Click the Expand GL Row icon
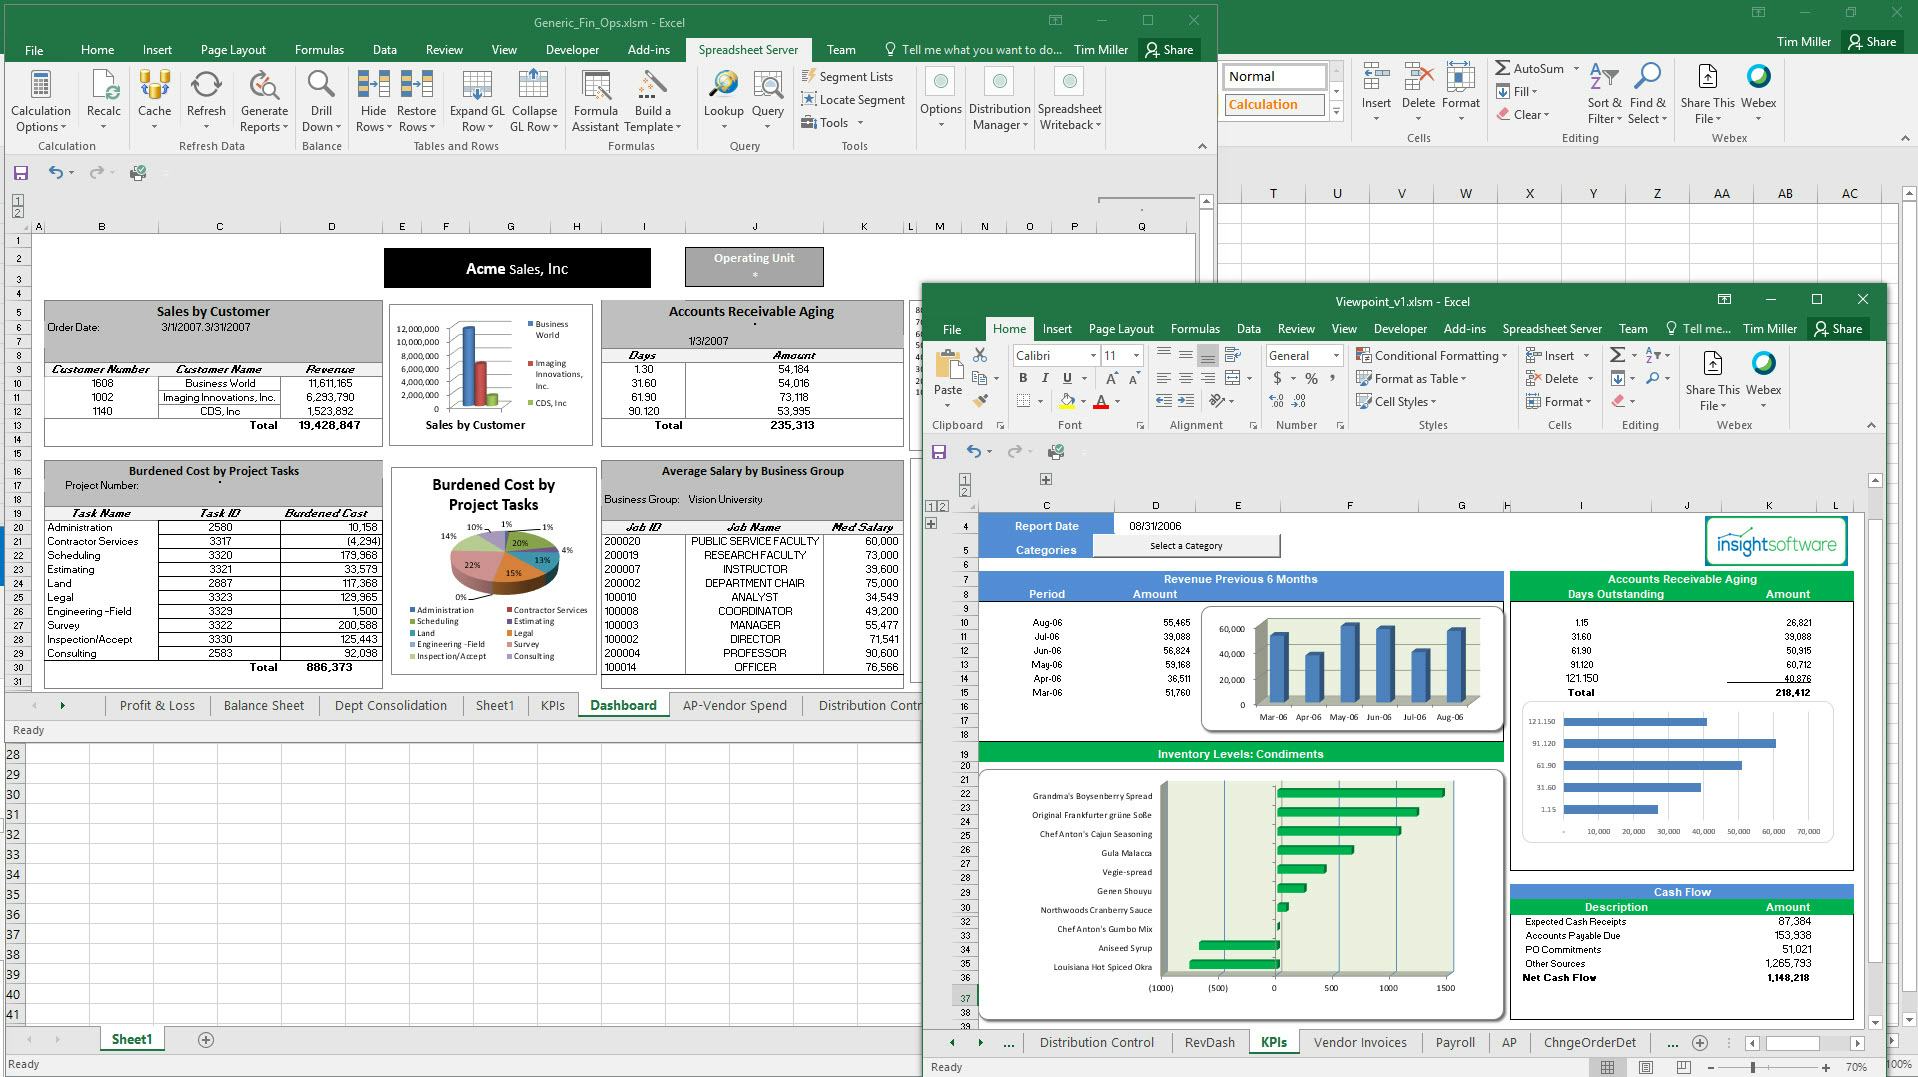Screen dimensions: 1918x1077 click(477, 100)
